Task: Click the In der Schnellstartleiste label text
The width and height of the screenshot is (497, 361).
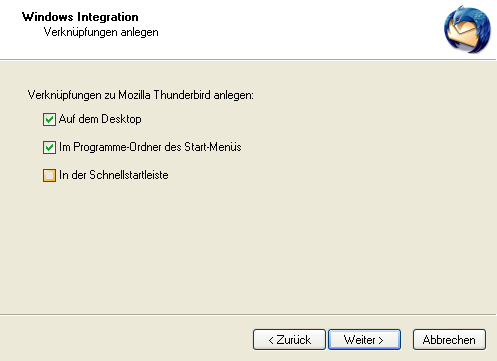Action: click(114, 175)
